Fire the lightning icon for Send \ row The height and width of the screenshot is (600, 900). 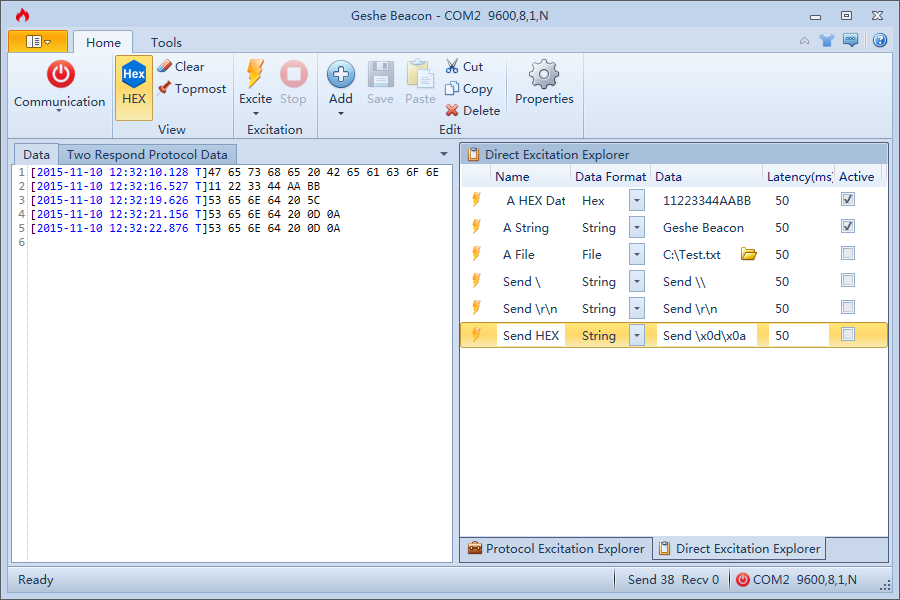coord(476,281)
